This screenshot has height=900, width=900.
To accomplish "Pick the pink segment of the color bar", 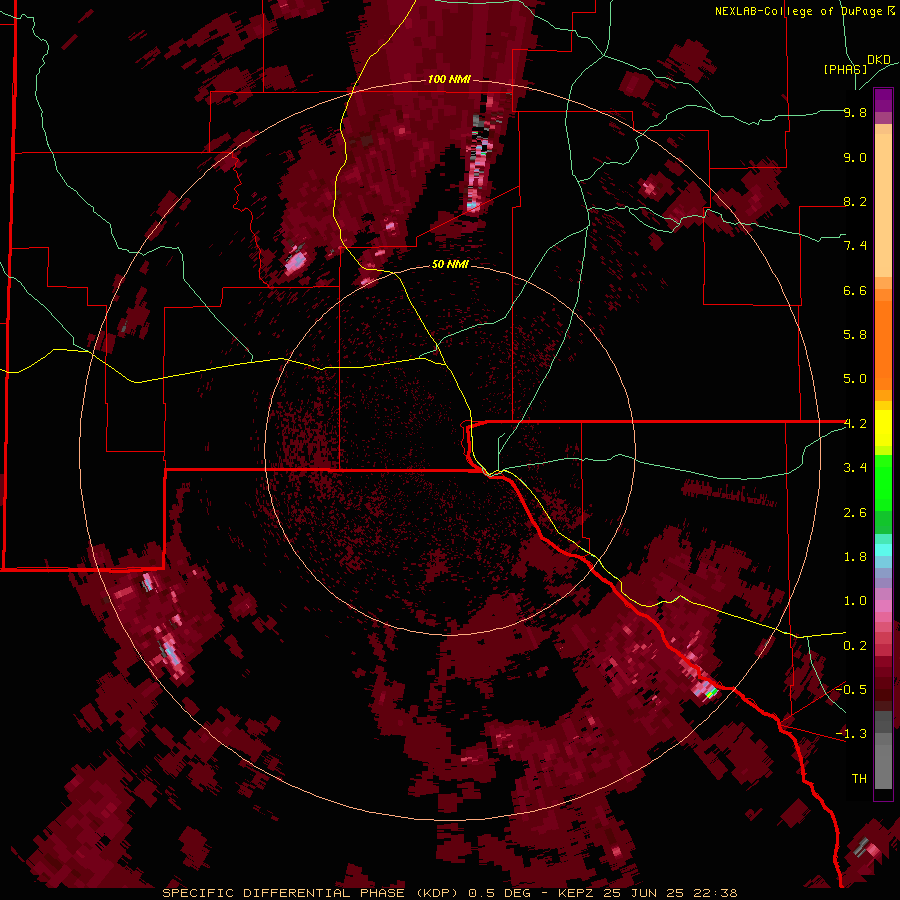I will pos(883,606).
